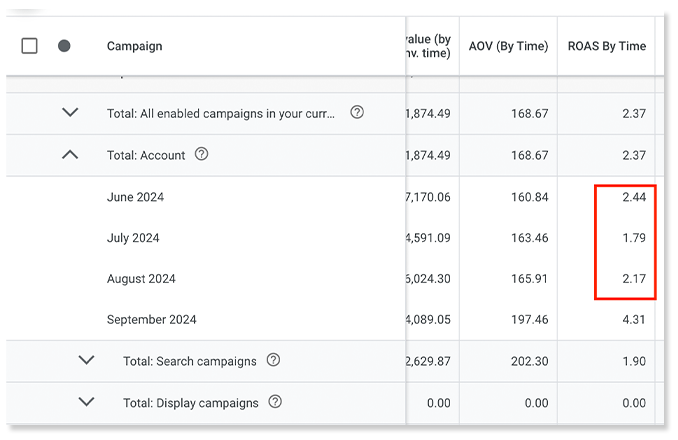The height and width of the screenshot is (440, 678).
Task: Click help icon beside all enabled campaigns total
Action: point(357,113)
